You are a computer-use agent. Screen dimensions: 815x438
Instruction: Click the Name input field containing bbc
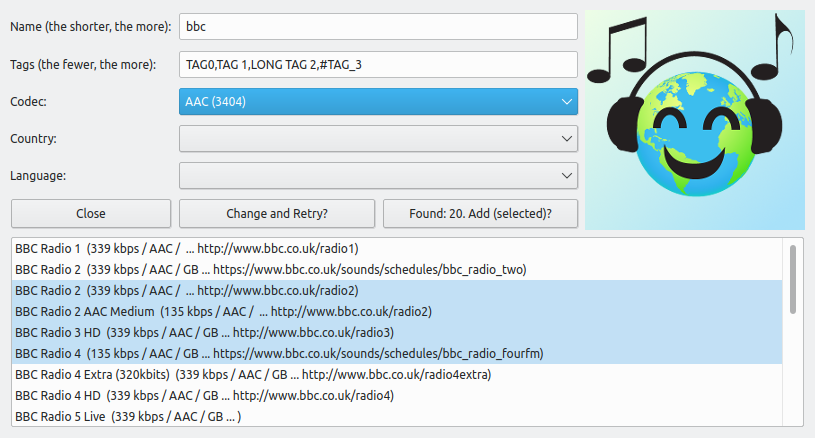(378, 26)
